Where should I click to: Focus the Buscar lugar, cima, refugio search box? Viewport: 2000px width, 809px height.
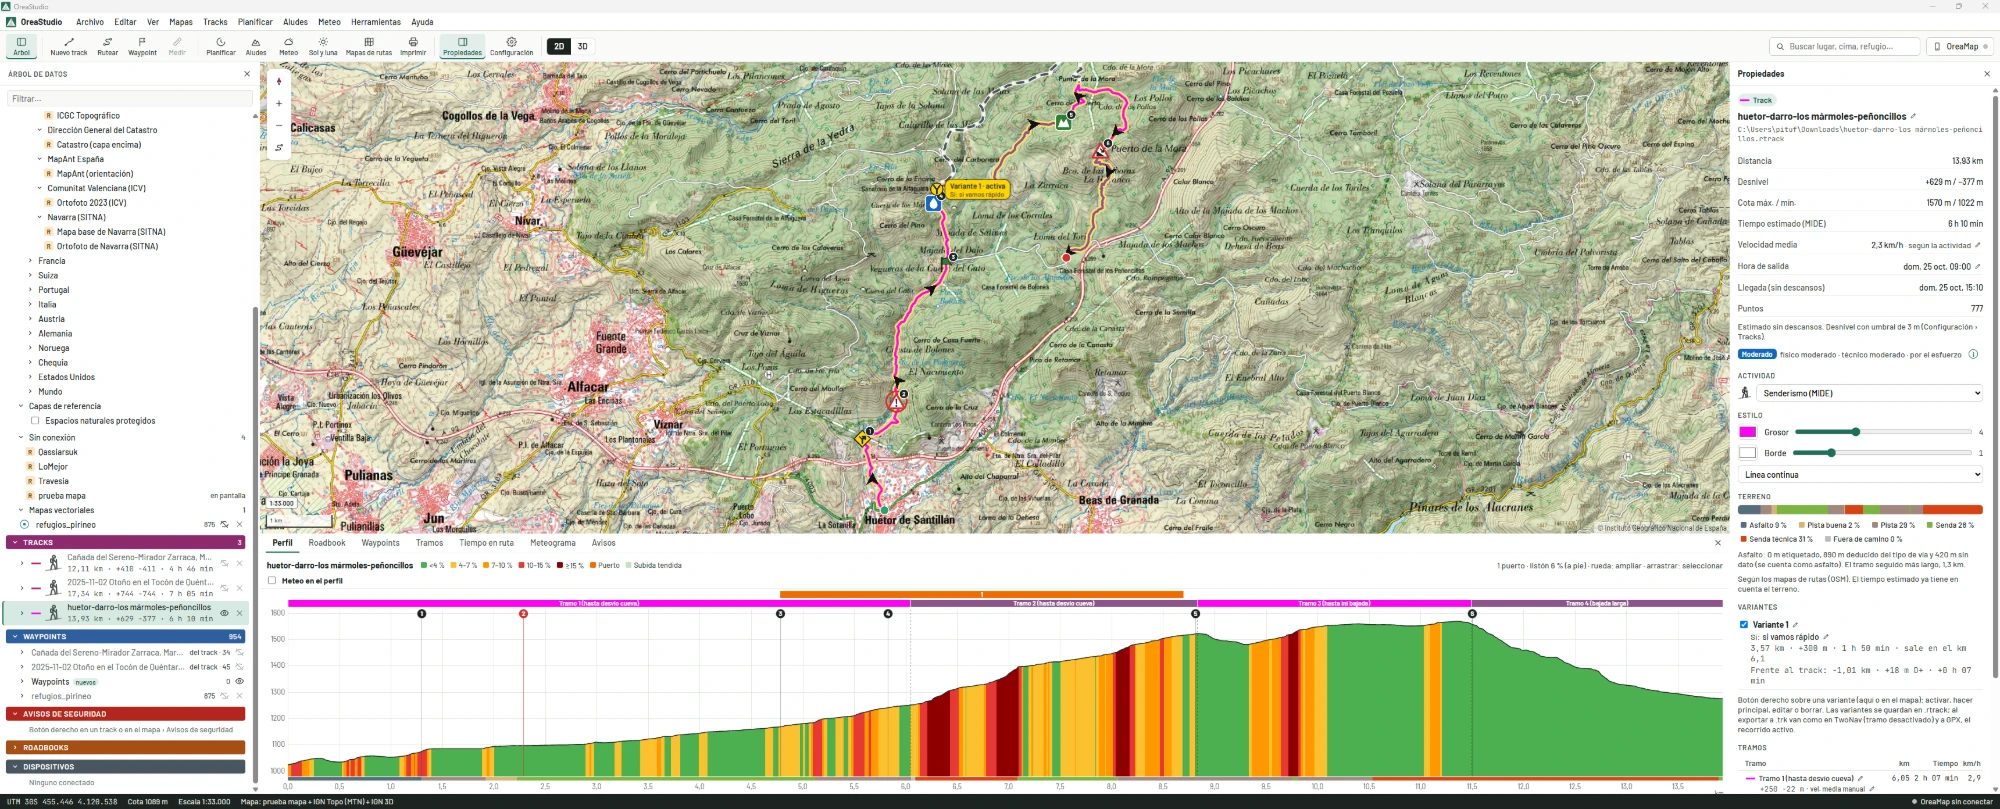pos(1845,46)
